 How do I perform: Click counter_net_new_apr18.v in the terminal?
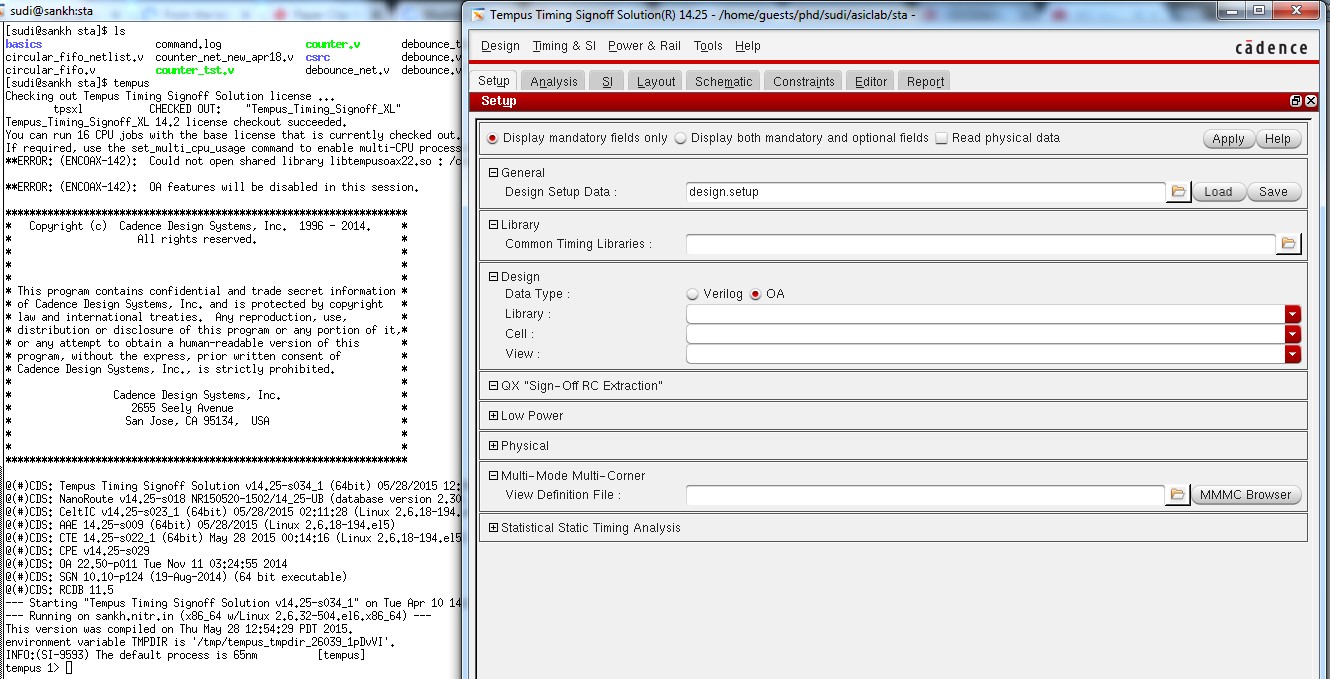(x=224, y=58)
